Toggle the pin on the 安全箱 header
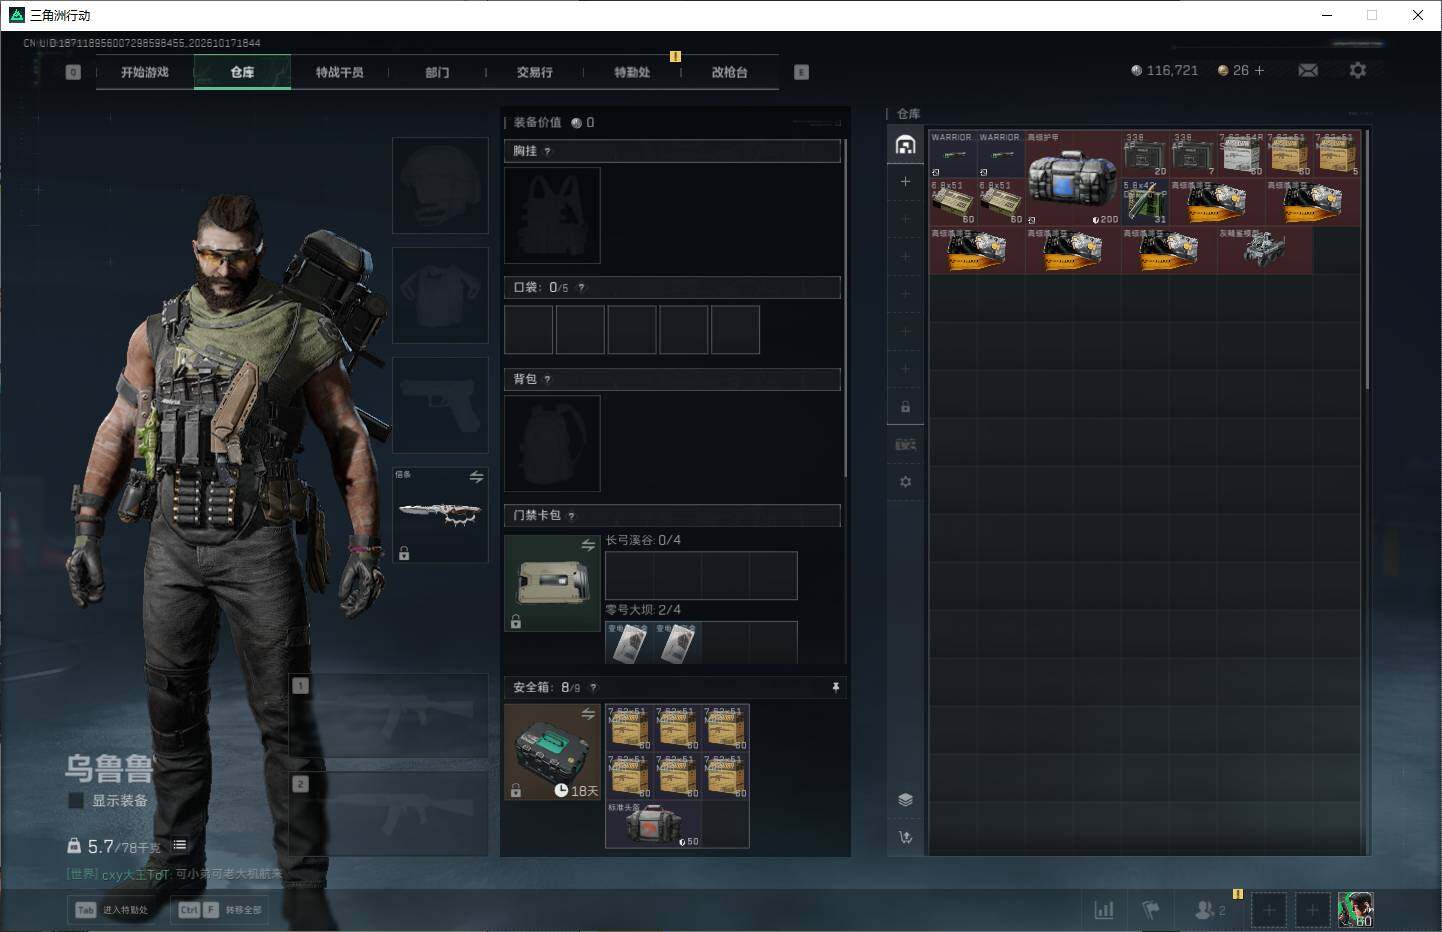Viewport: 1442px width, 932px height. click(835, 688)
